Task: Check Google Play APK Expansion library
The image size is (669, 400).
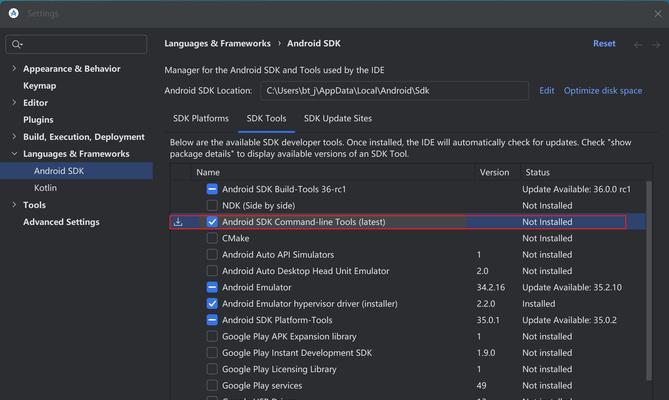Action: coord(212,336)
